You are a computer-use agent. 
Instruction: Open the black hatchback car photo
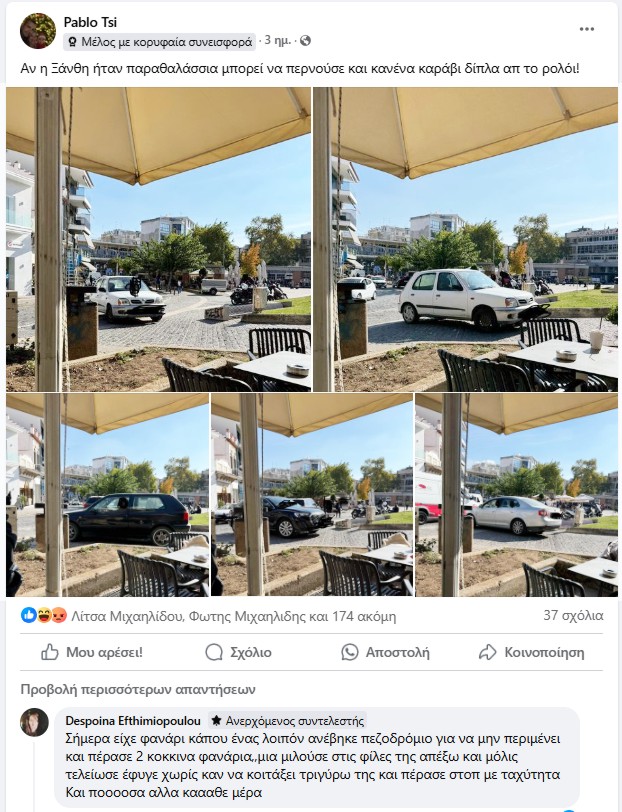coord(107,495)
